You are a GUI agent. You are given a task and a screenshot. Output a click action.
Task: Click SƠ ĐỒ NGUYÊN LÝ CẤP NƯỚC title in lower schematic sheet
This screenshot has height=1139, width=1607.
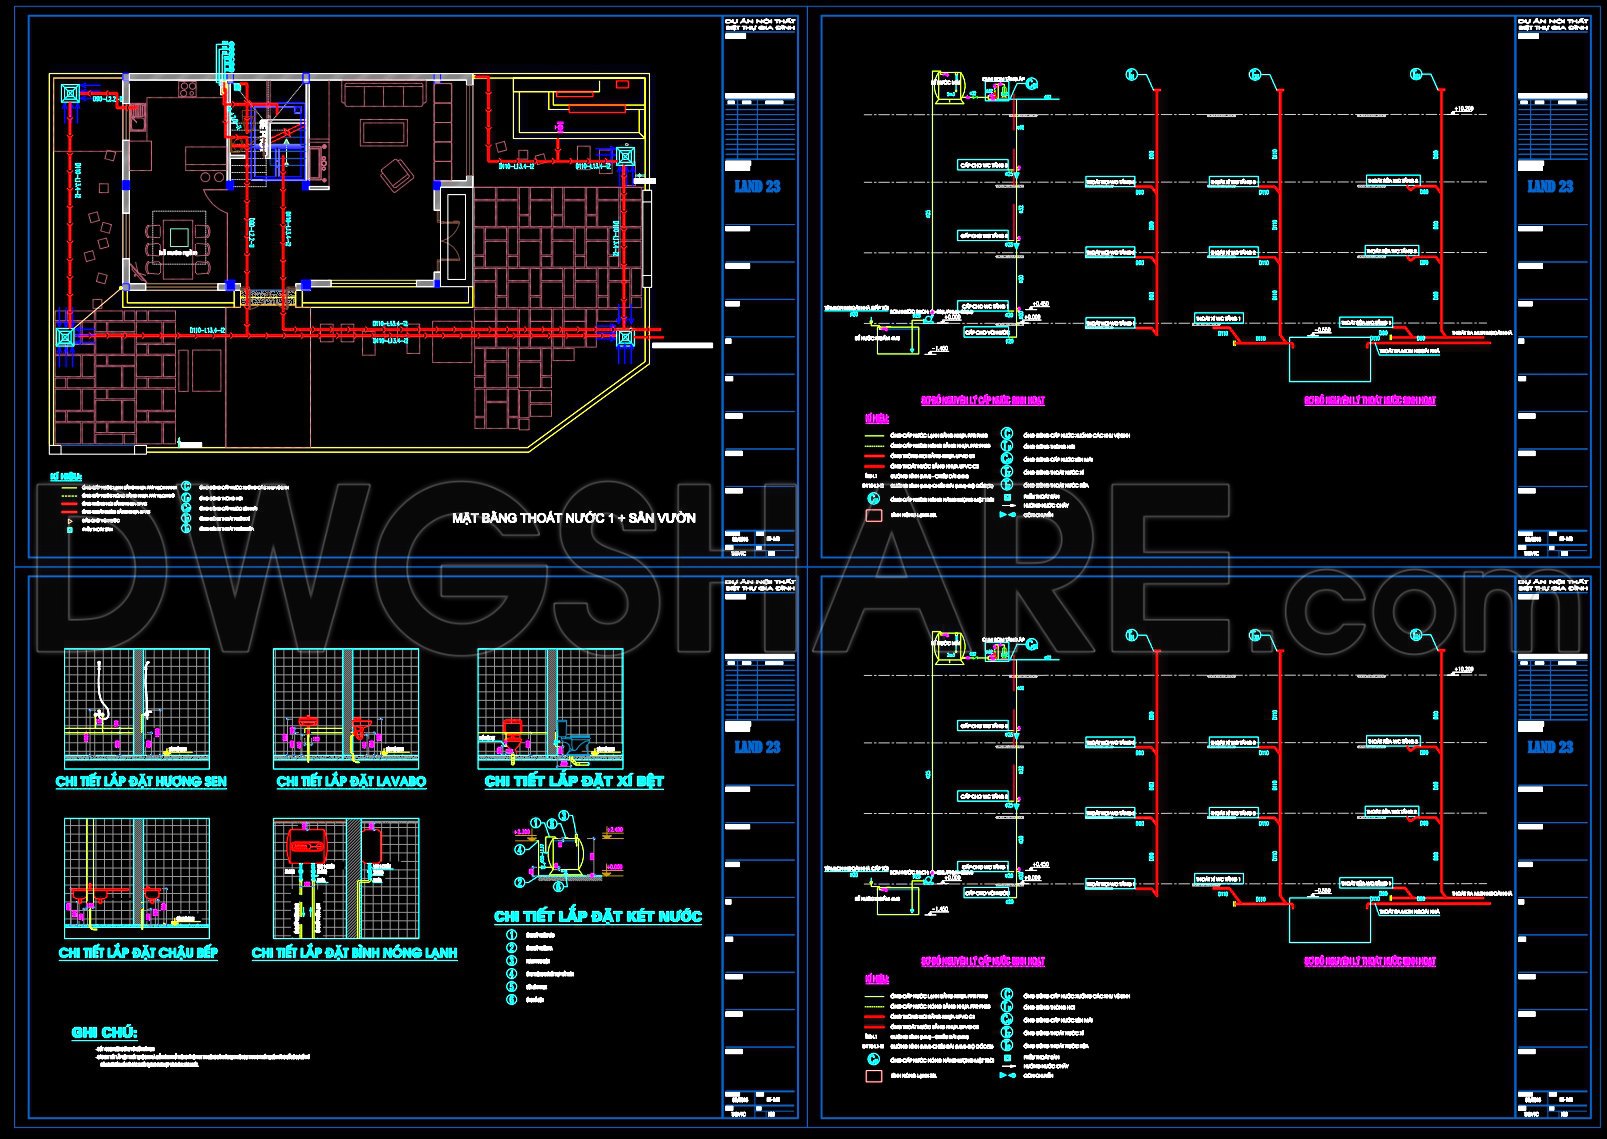983,961
